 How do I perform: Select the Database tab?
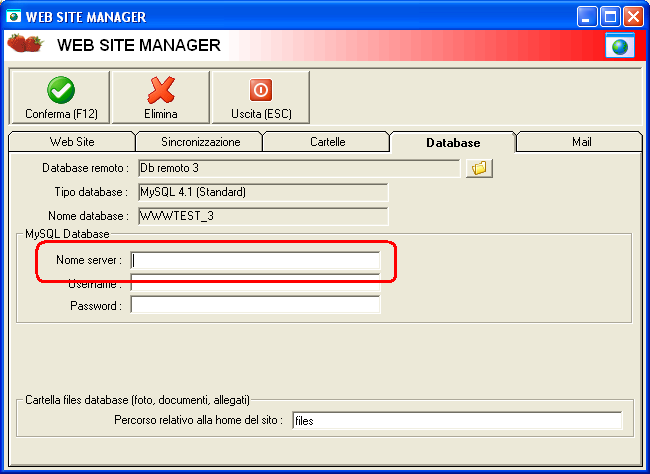(x=453, y=143)
